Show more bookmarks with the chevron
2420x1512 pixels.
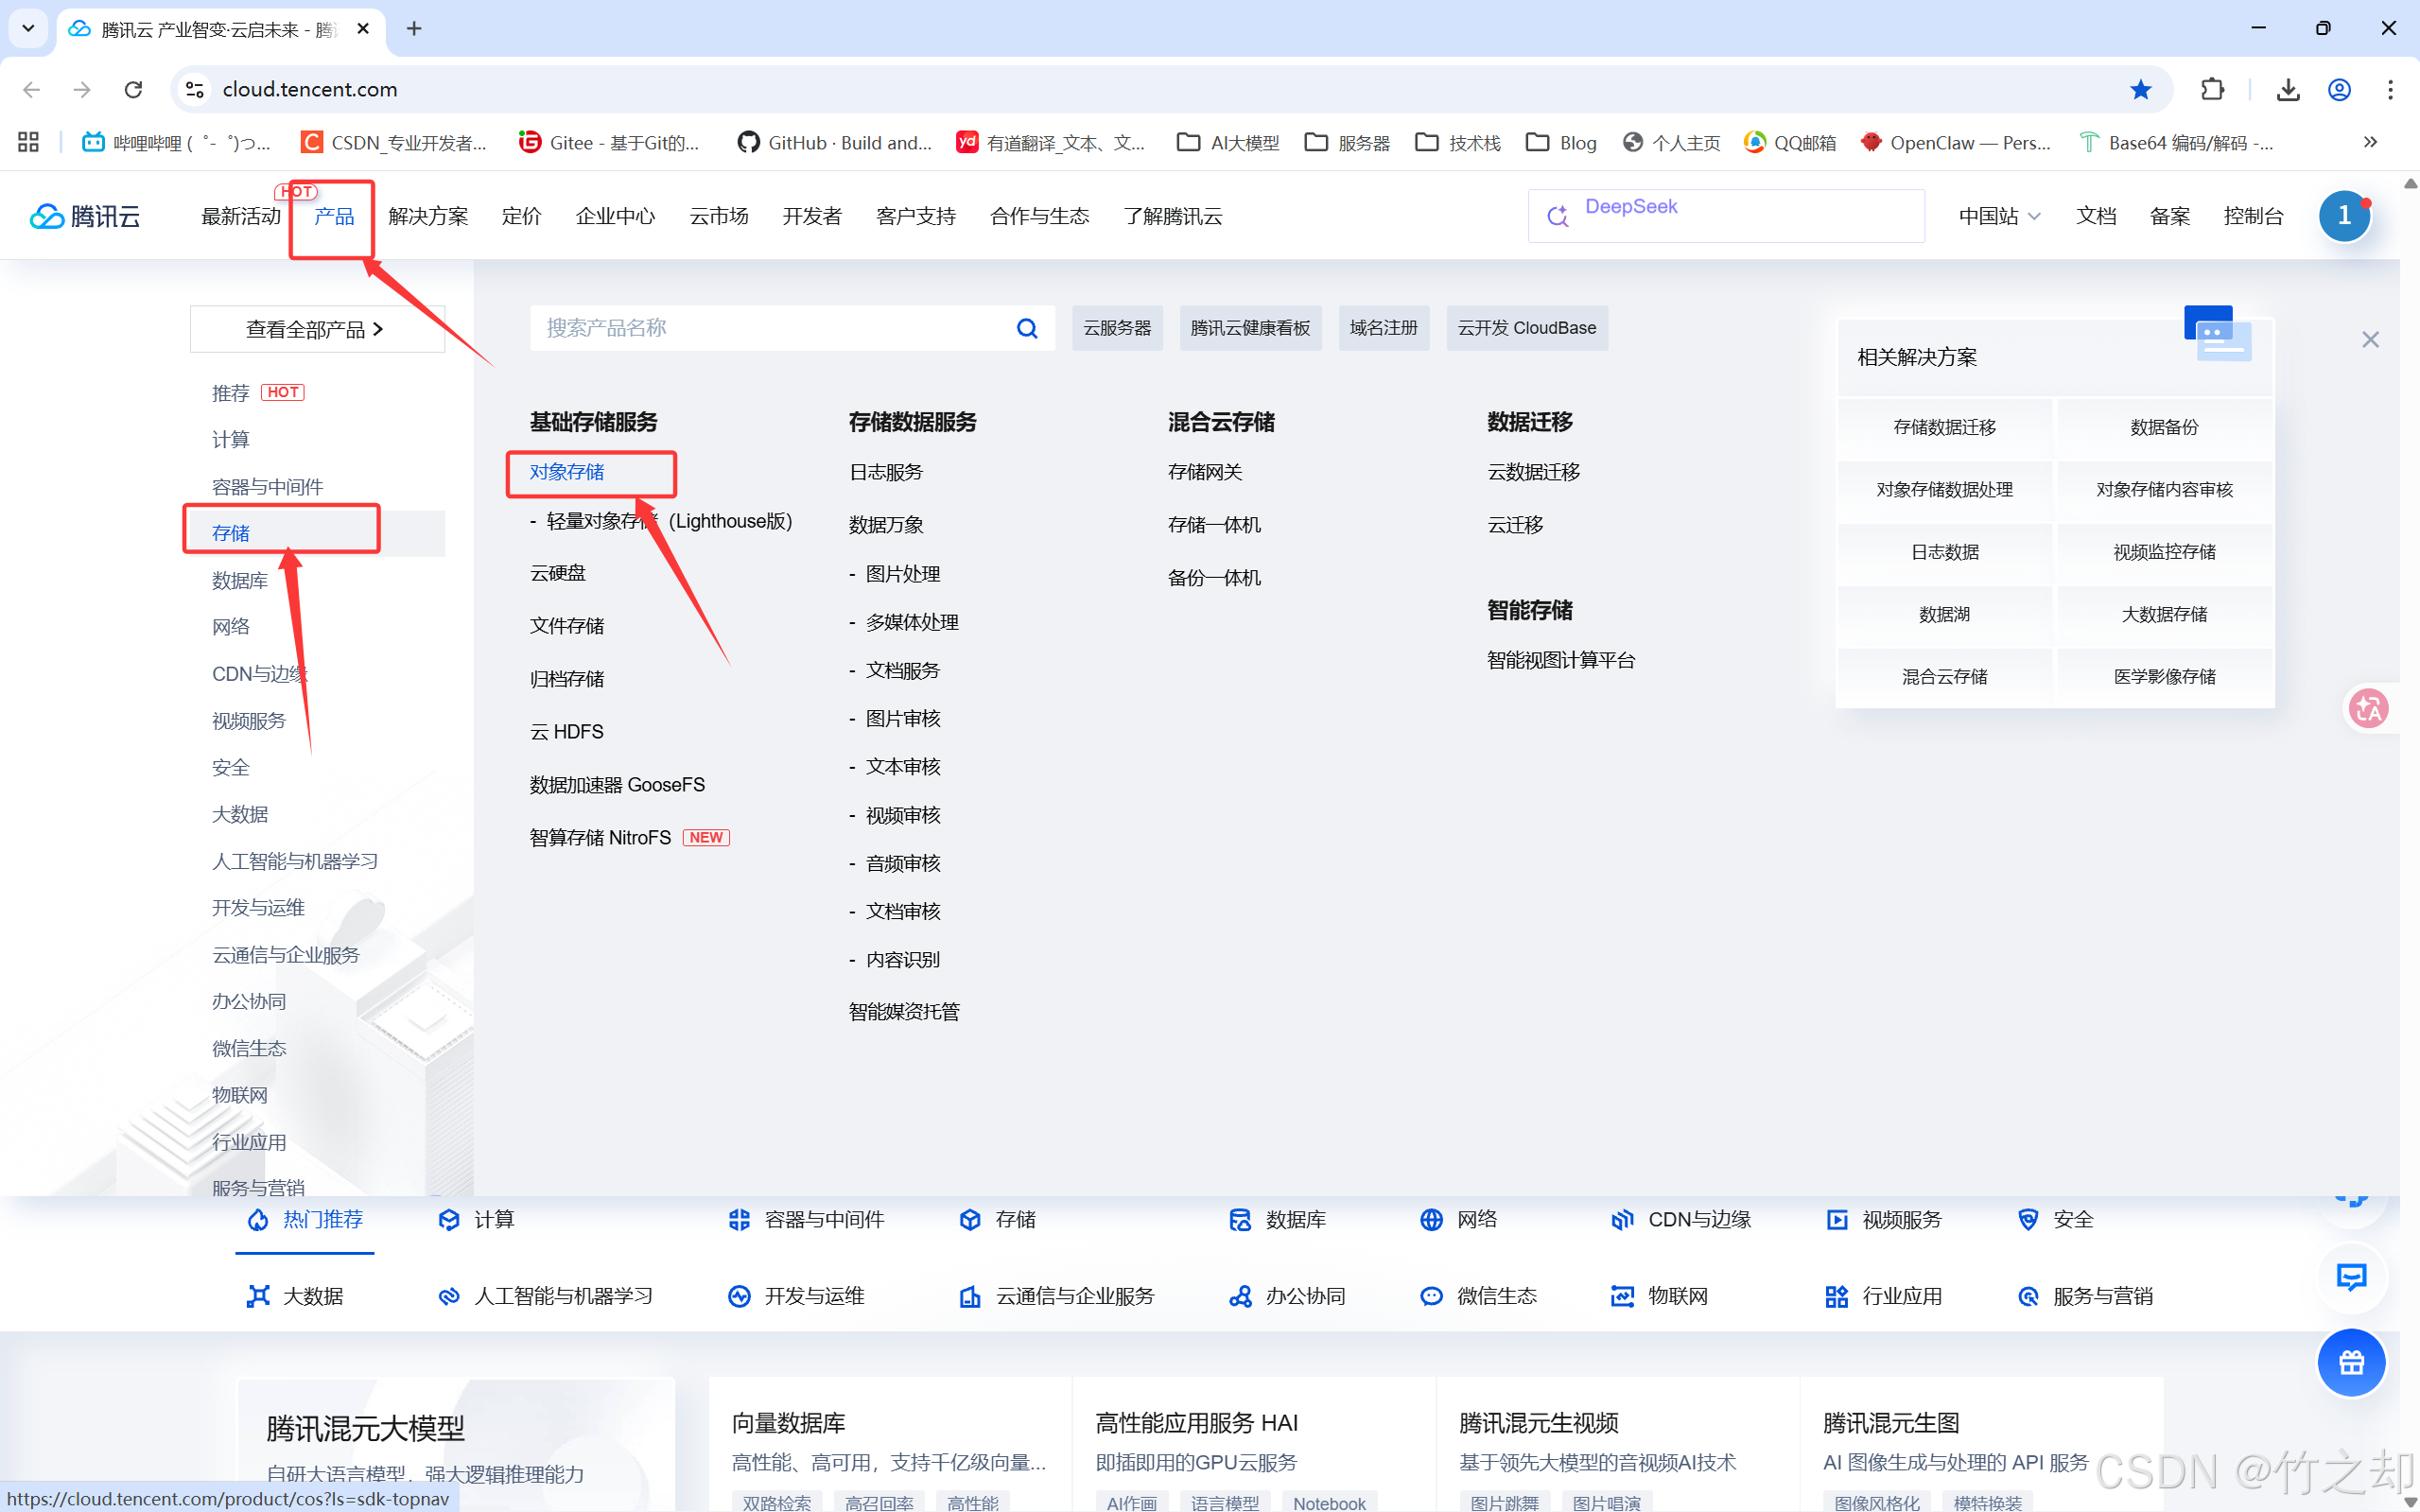coord(2370,142)
